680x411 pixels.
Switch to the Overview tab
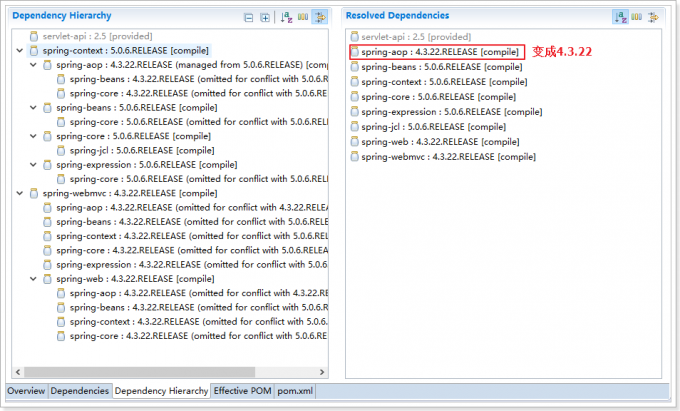point(27,391)
